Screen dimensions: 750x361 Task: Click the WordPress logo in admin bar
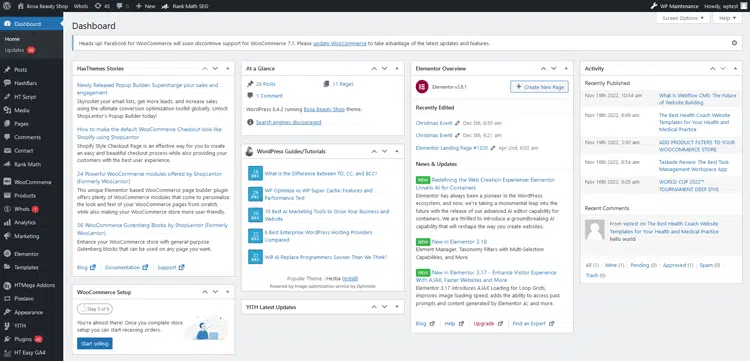pos(7,6)
